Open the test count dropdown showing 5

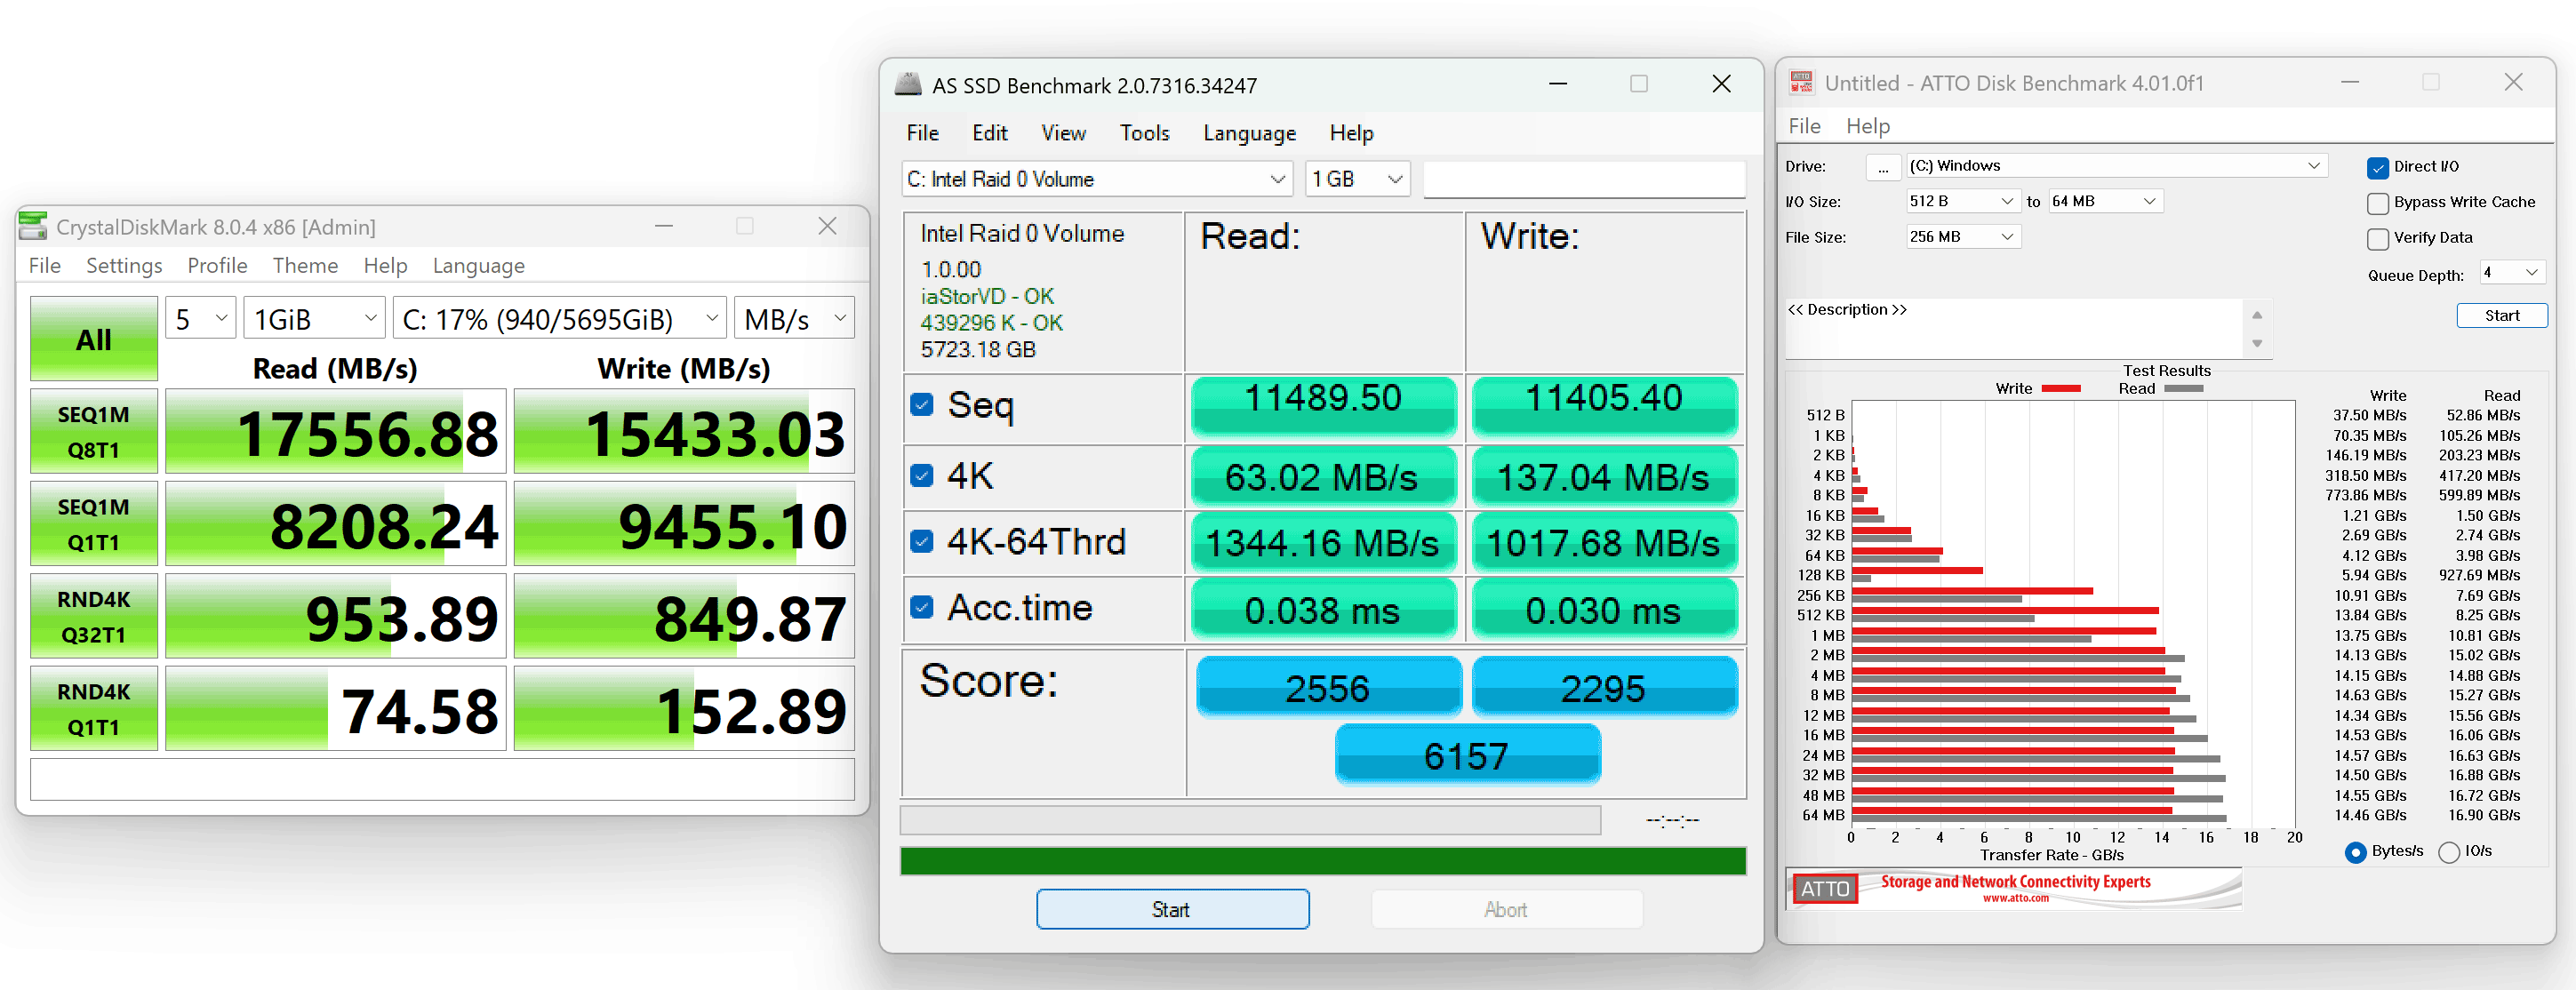coord(200,319)
